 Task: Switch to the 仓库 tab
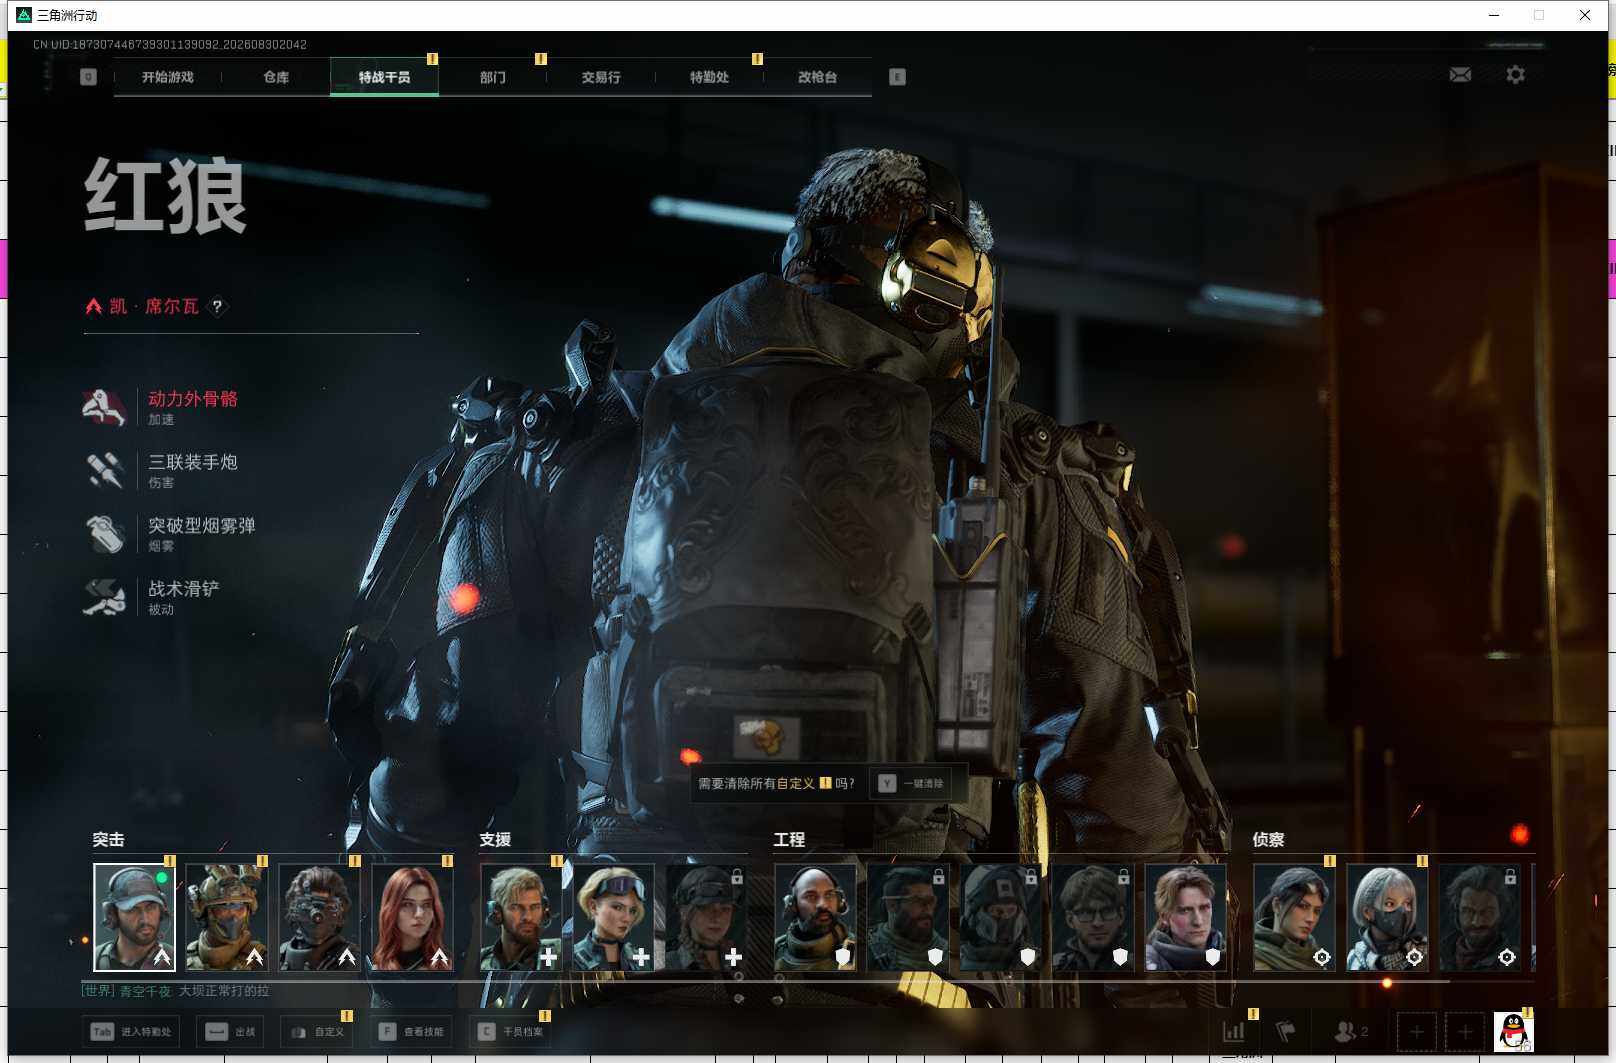pyautogui.click(x=276, y=77)
